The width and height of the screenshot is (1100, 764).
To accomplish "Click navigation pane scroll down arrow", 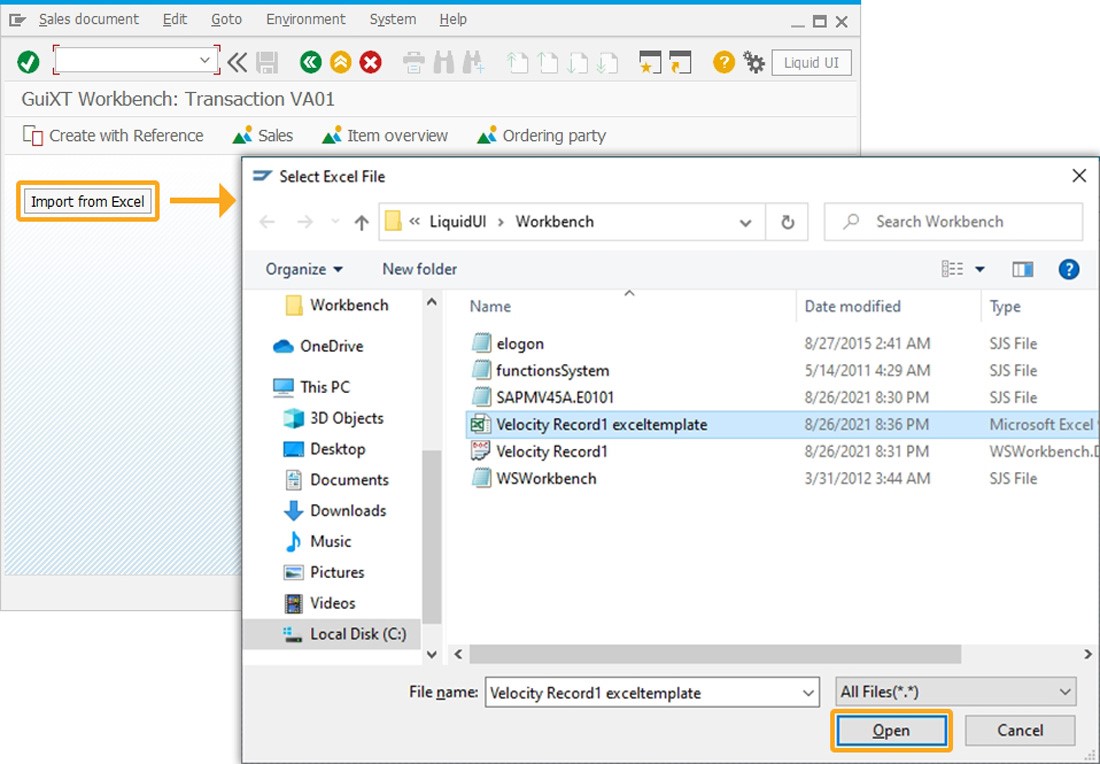I will [431, 654].
